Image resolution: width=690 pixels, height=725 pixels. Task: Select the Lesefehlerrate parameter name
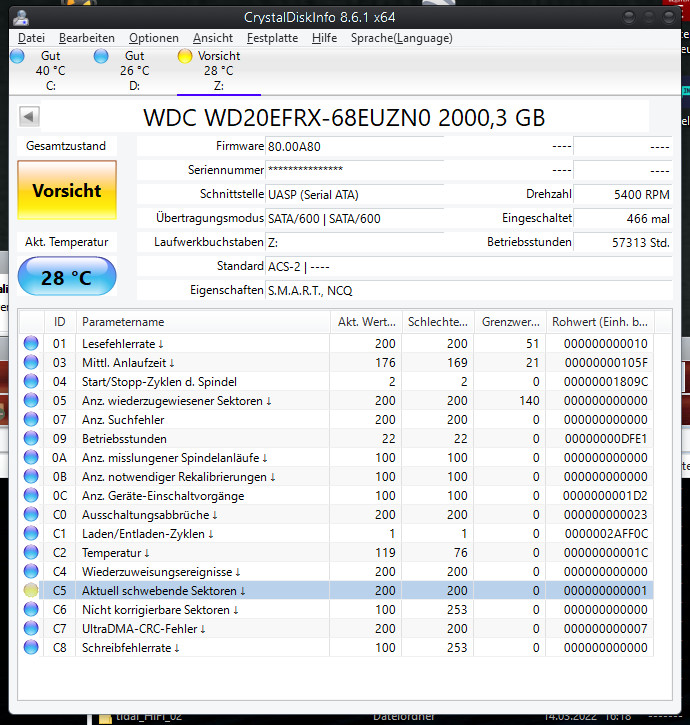(123, 344)
